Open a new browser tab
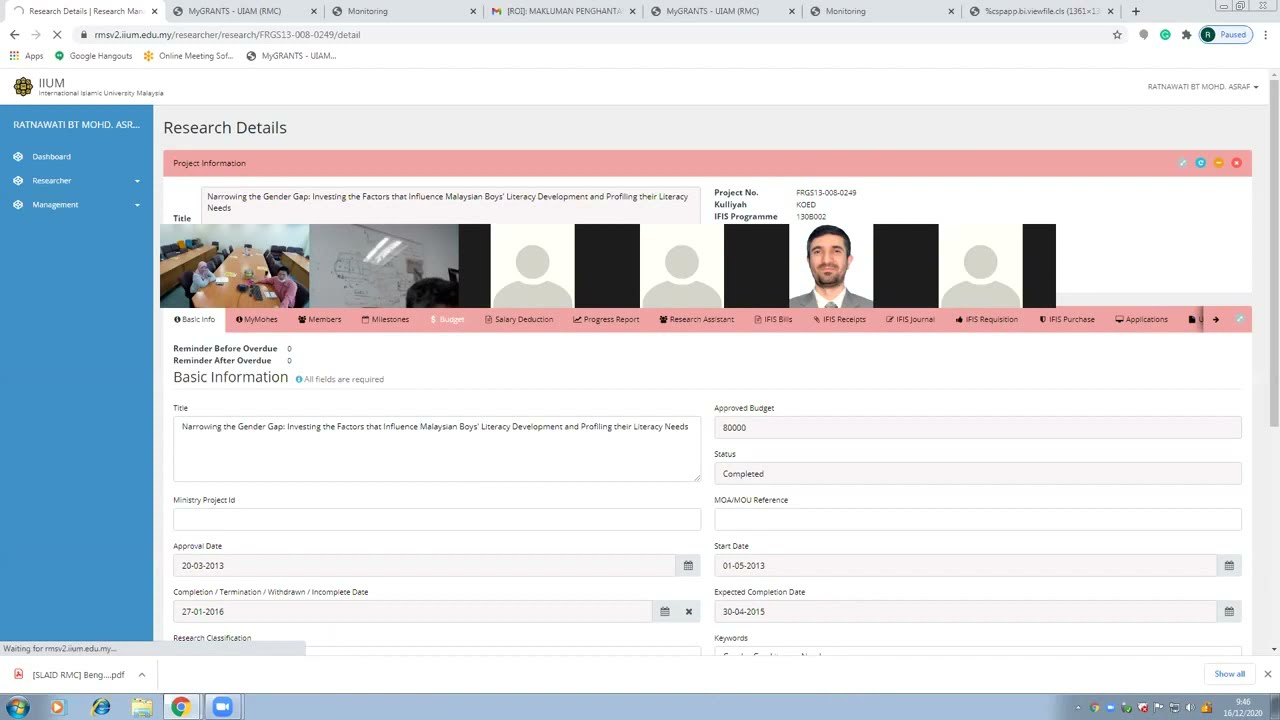 point(1135,11)
